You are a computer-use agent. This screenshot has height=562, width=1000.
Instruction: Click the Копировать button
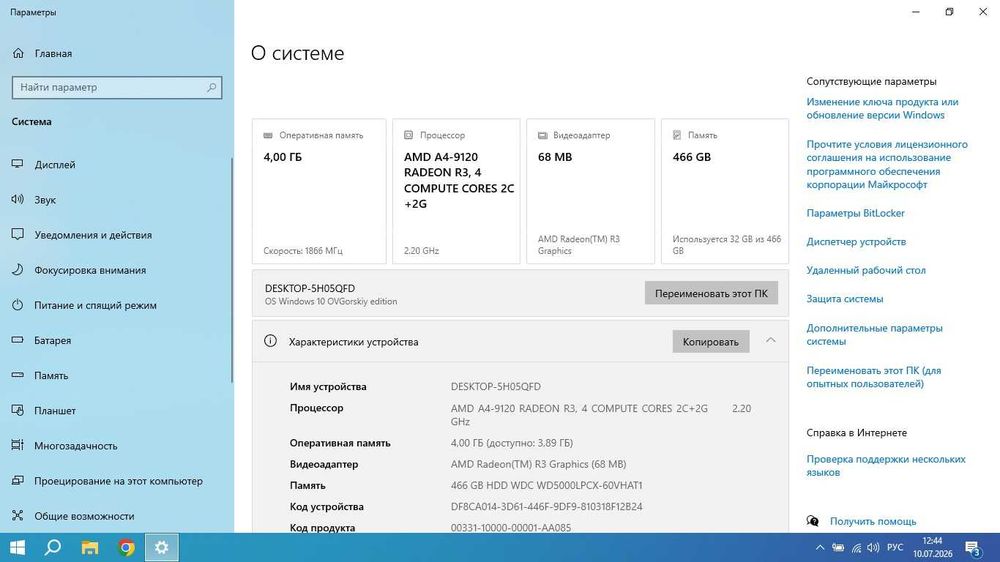(710, 341)
